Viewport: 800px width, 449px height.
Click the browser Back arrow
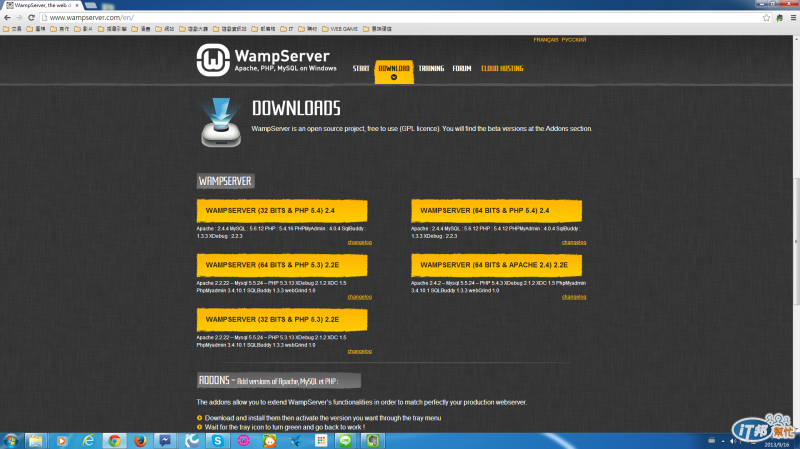[7, 17]
